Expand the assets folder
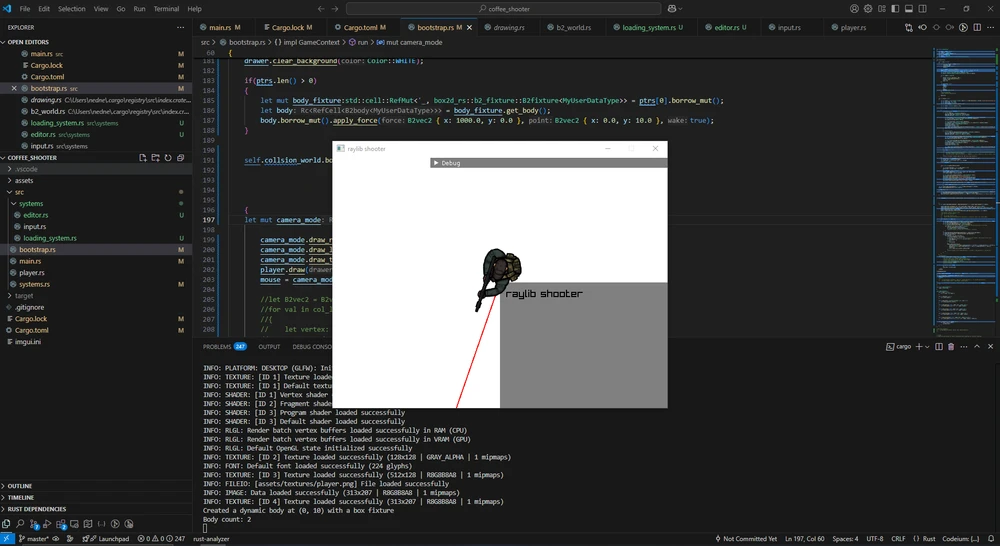 [25, 181]
